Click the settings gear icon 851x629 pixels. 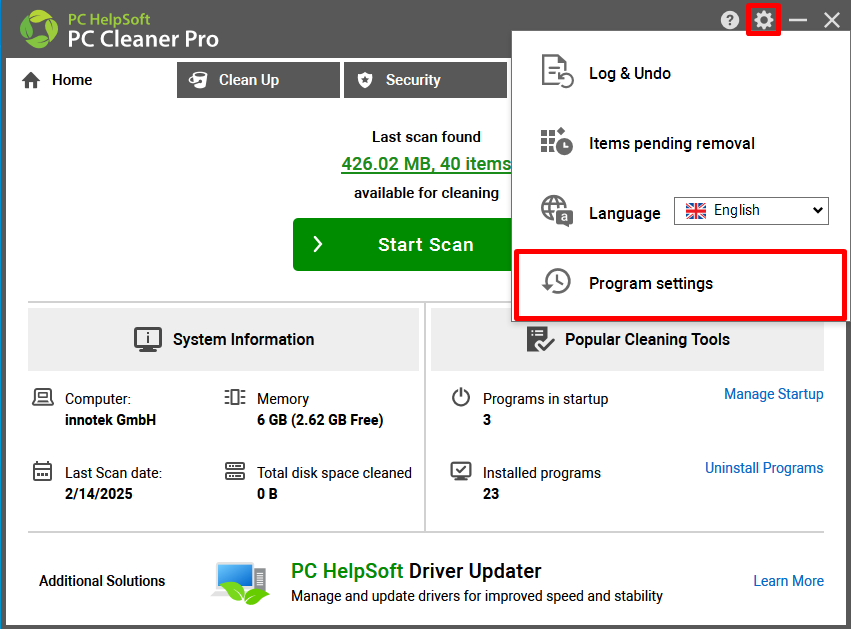click(764, 20)
